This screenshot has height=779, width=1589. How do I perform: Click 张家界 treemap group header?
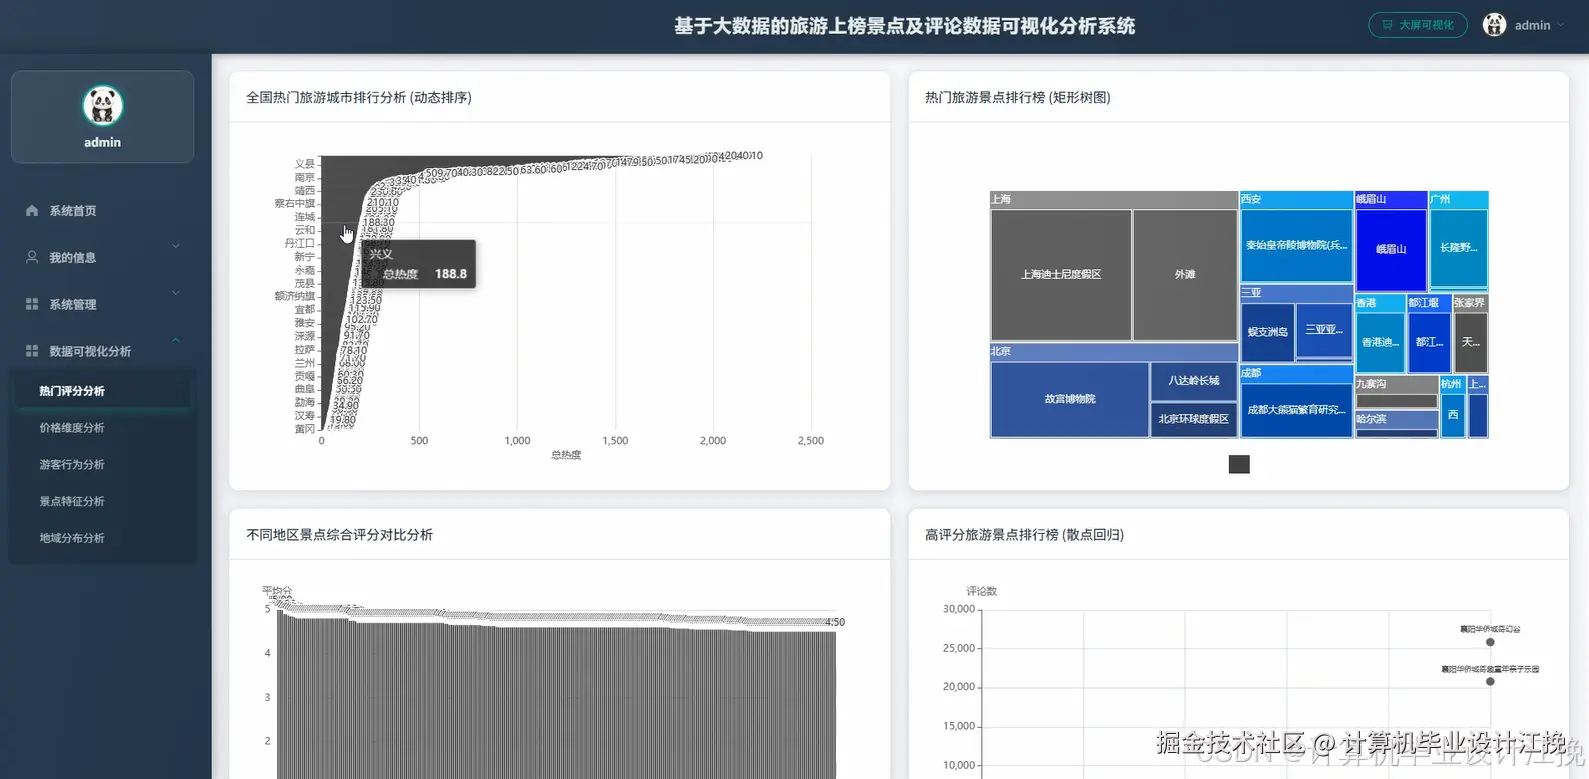tap(1470, 303)
